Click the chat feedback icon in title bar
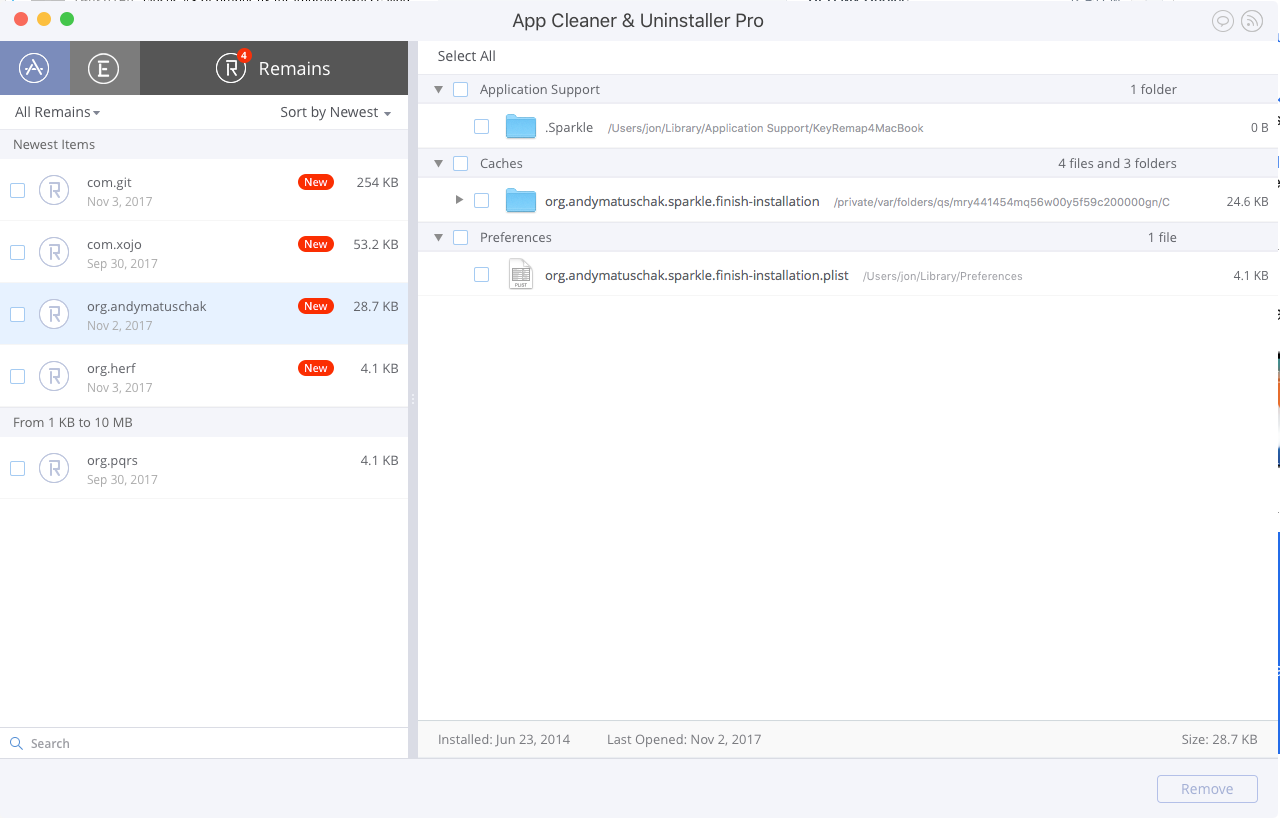 (1222, 21)
